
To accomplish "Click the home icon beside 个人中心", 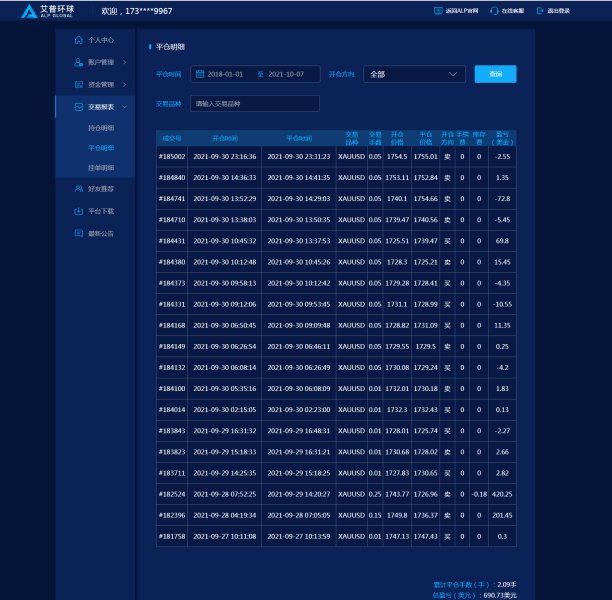I will click(78, 40).
